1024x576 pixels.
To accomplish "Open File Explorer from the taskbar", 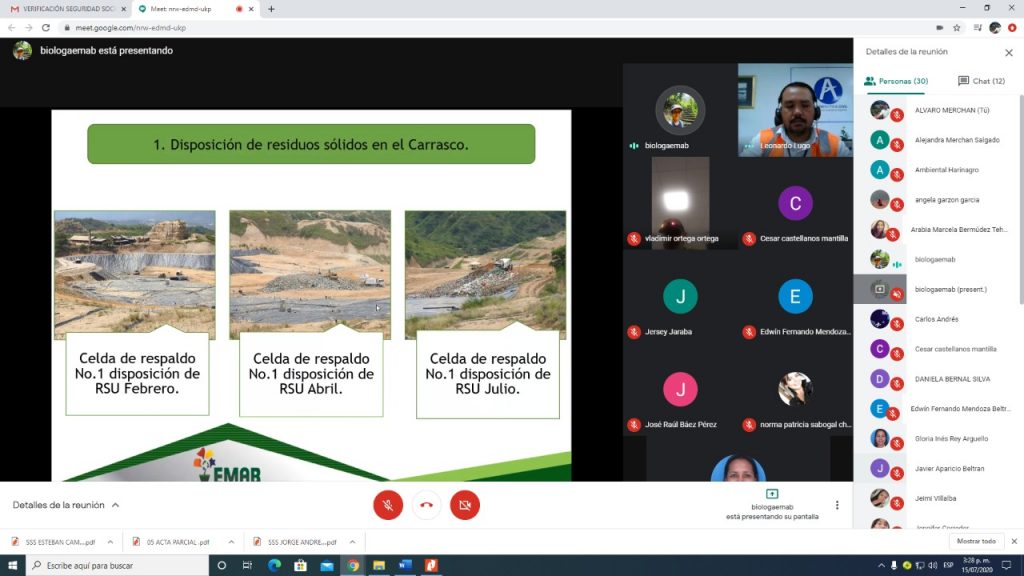I will point(379,566).
